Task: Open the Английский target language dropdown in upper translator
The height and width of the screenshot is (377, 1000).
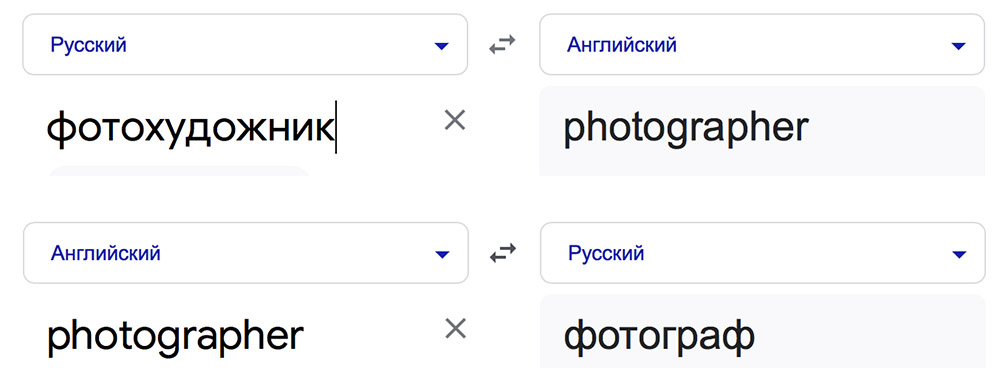Action: coord(762,45)
